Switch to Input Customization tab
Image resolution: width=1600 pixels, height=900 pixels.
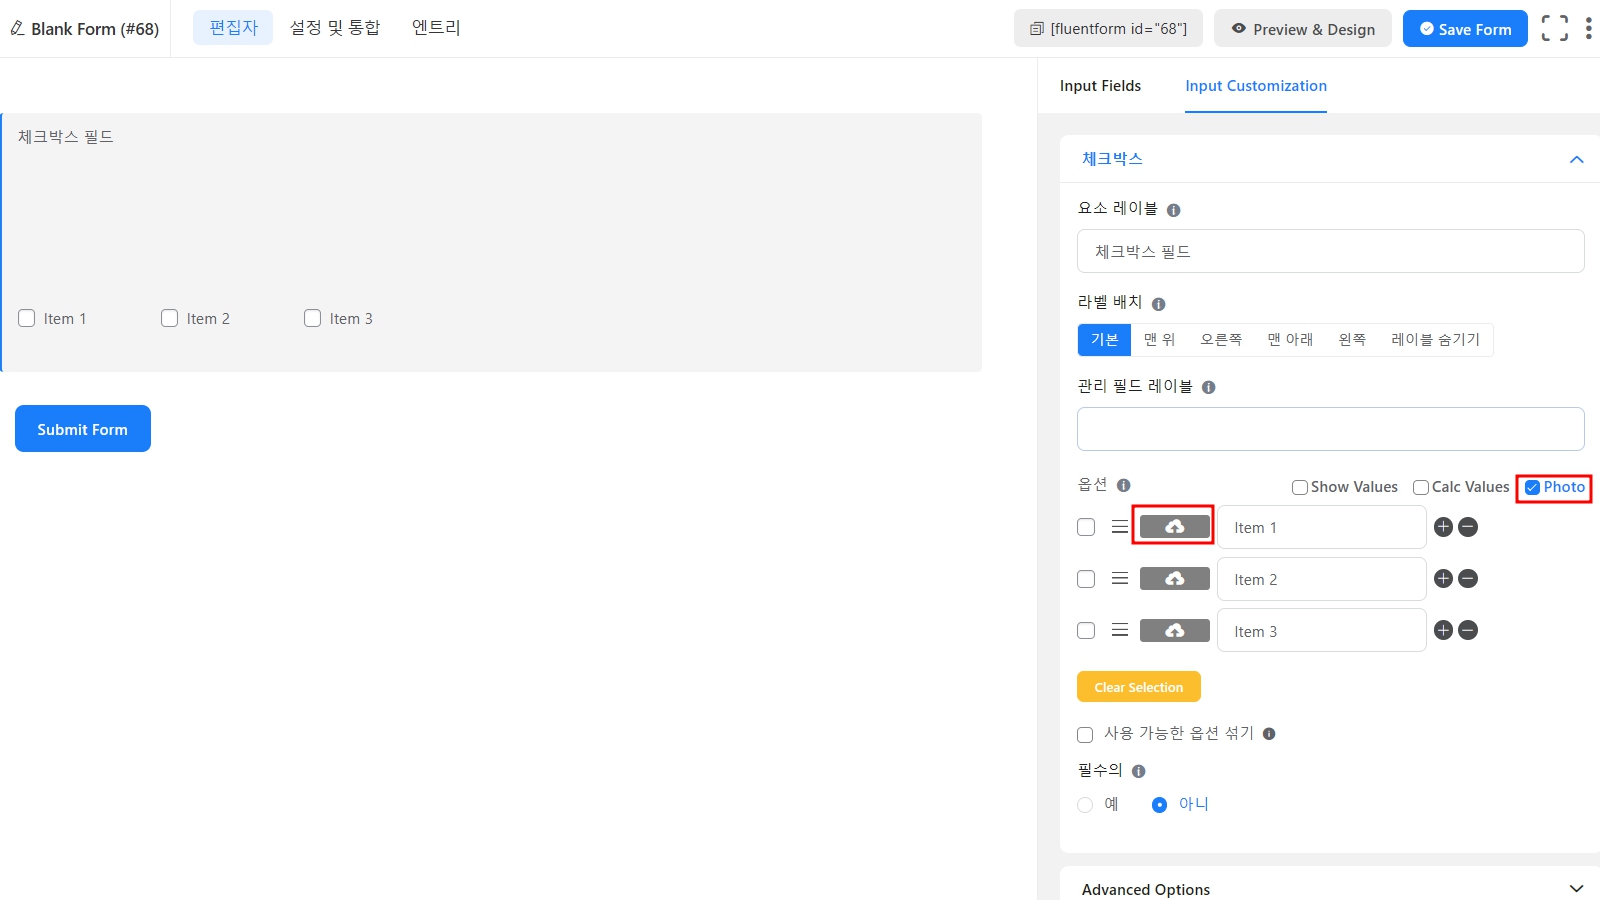(1256, 86)
